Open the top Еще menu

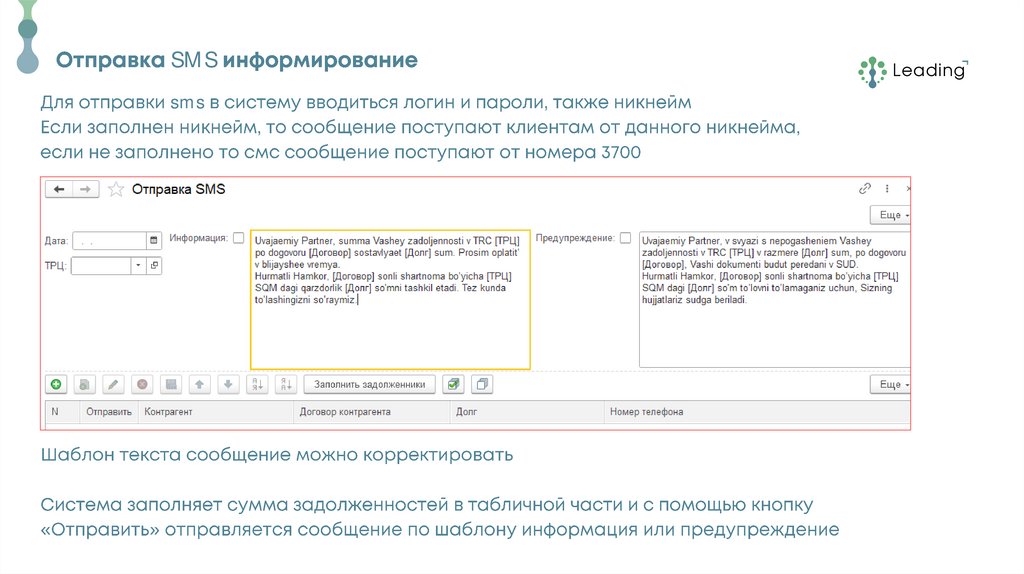pos(890,215)
